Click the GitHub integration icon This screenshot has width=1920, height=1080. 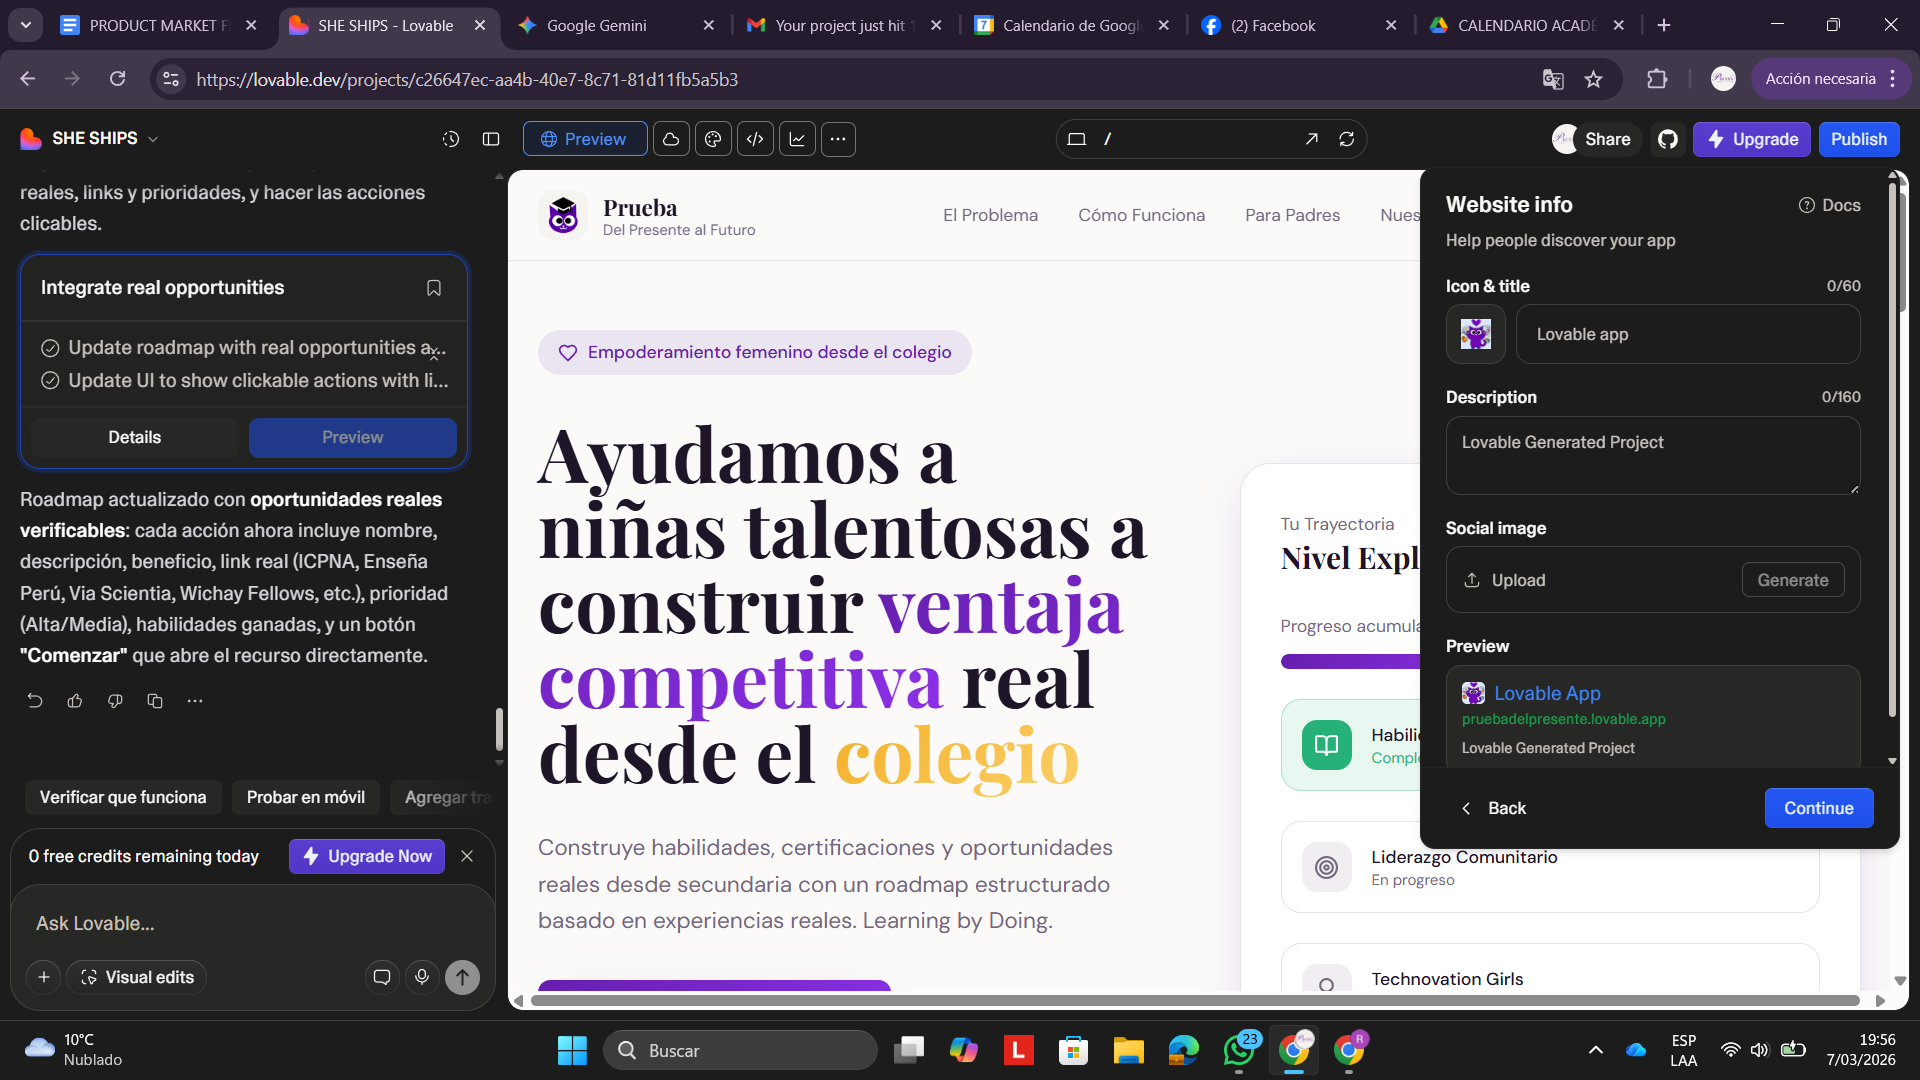(1668, 139)
